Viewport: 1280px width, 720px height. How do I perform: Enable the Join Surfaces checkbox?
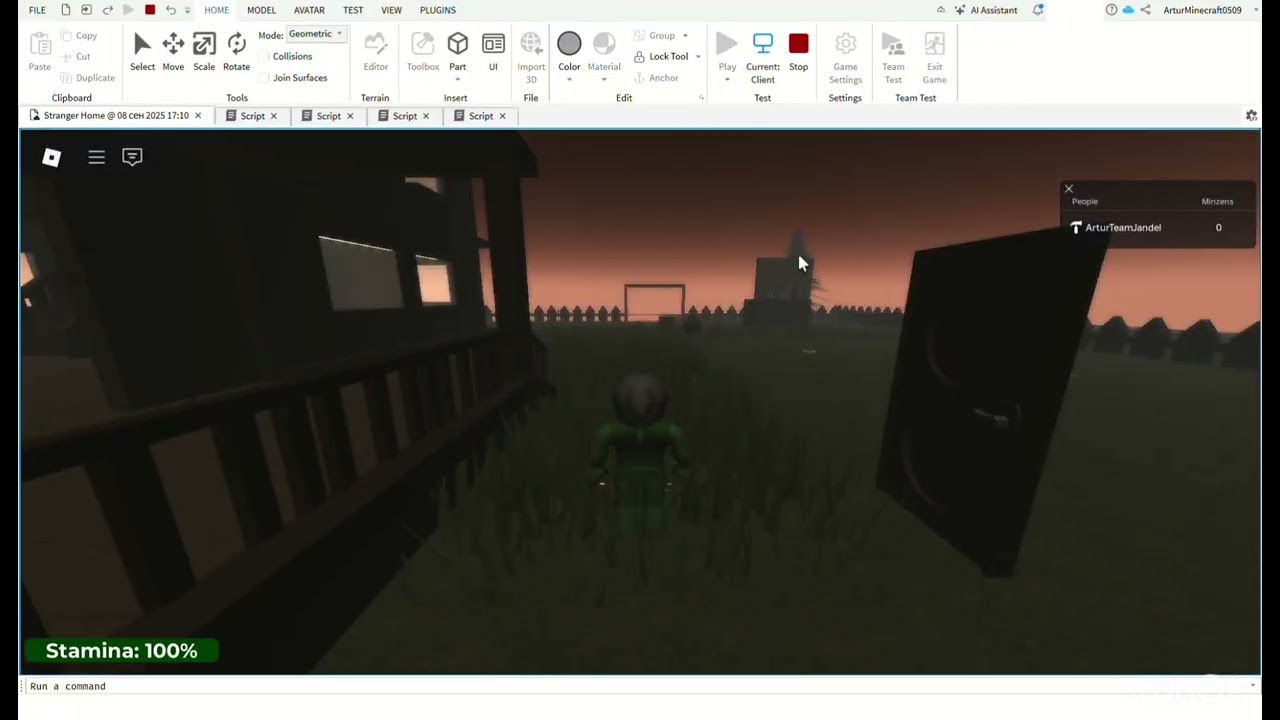coord(264,78)
